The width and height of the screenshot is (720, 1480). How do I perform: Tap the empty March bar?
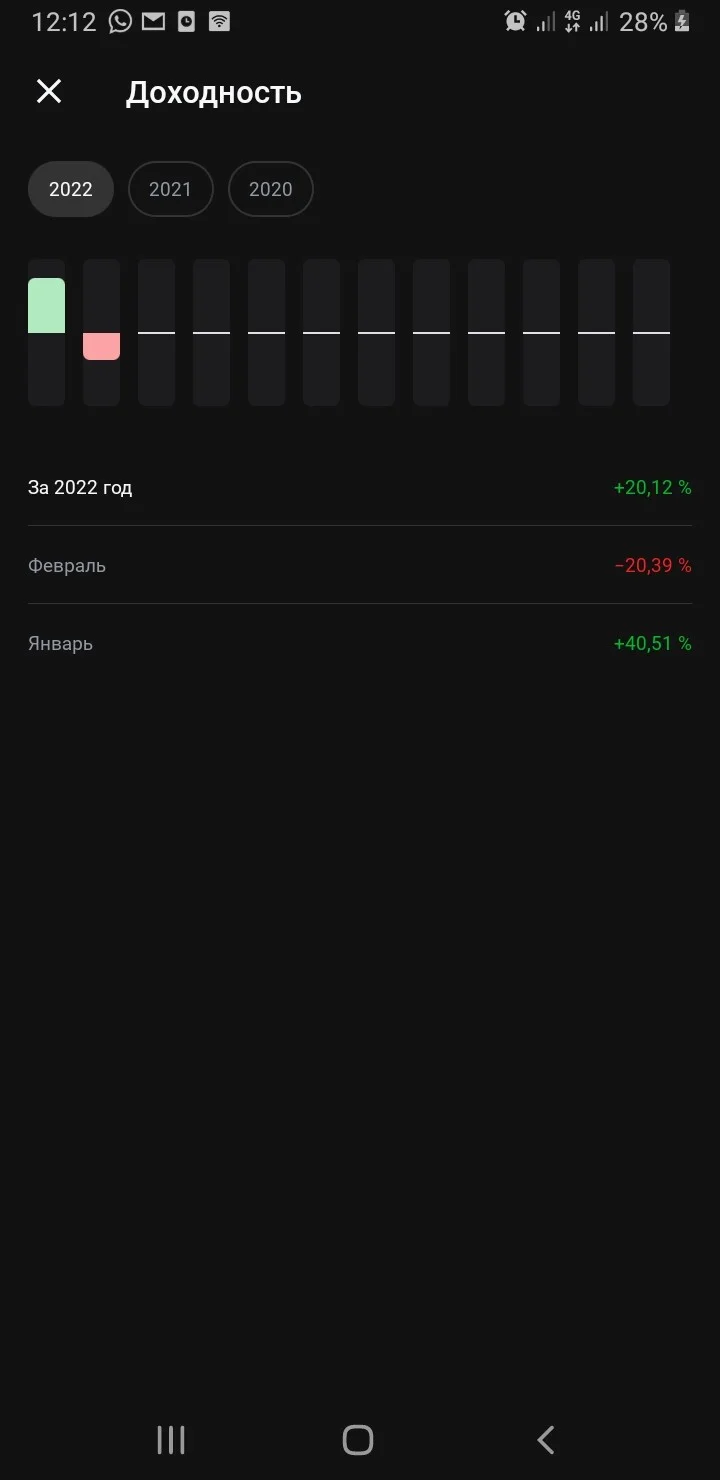tap(156, 333)
